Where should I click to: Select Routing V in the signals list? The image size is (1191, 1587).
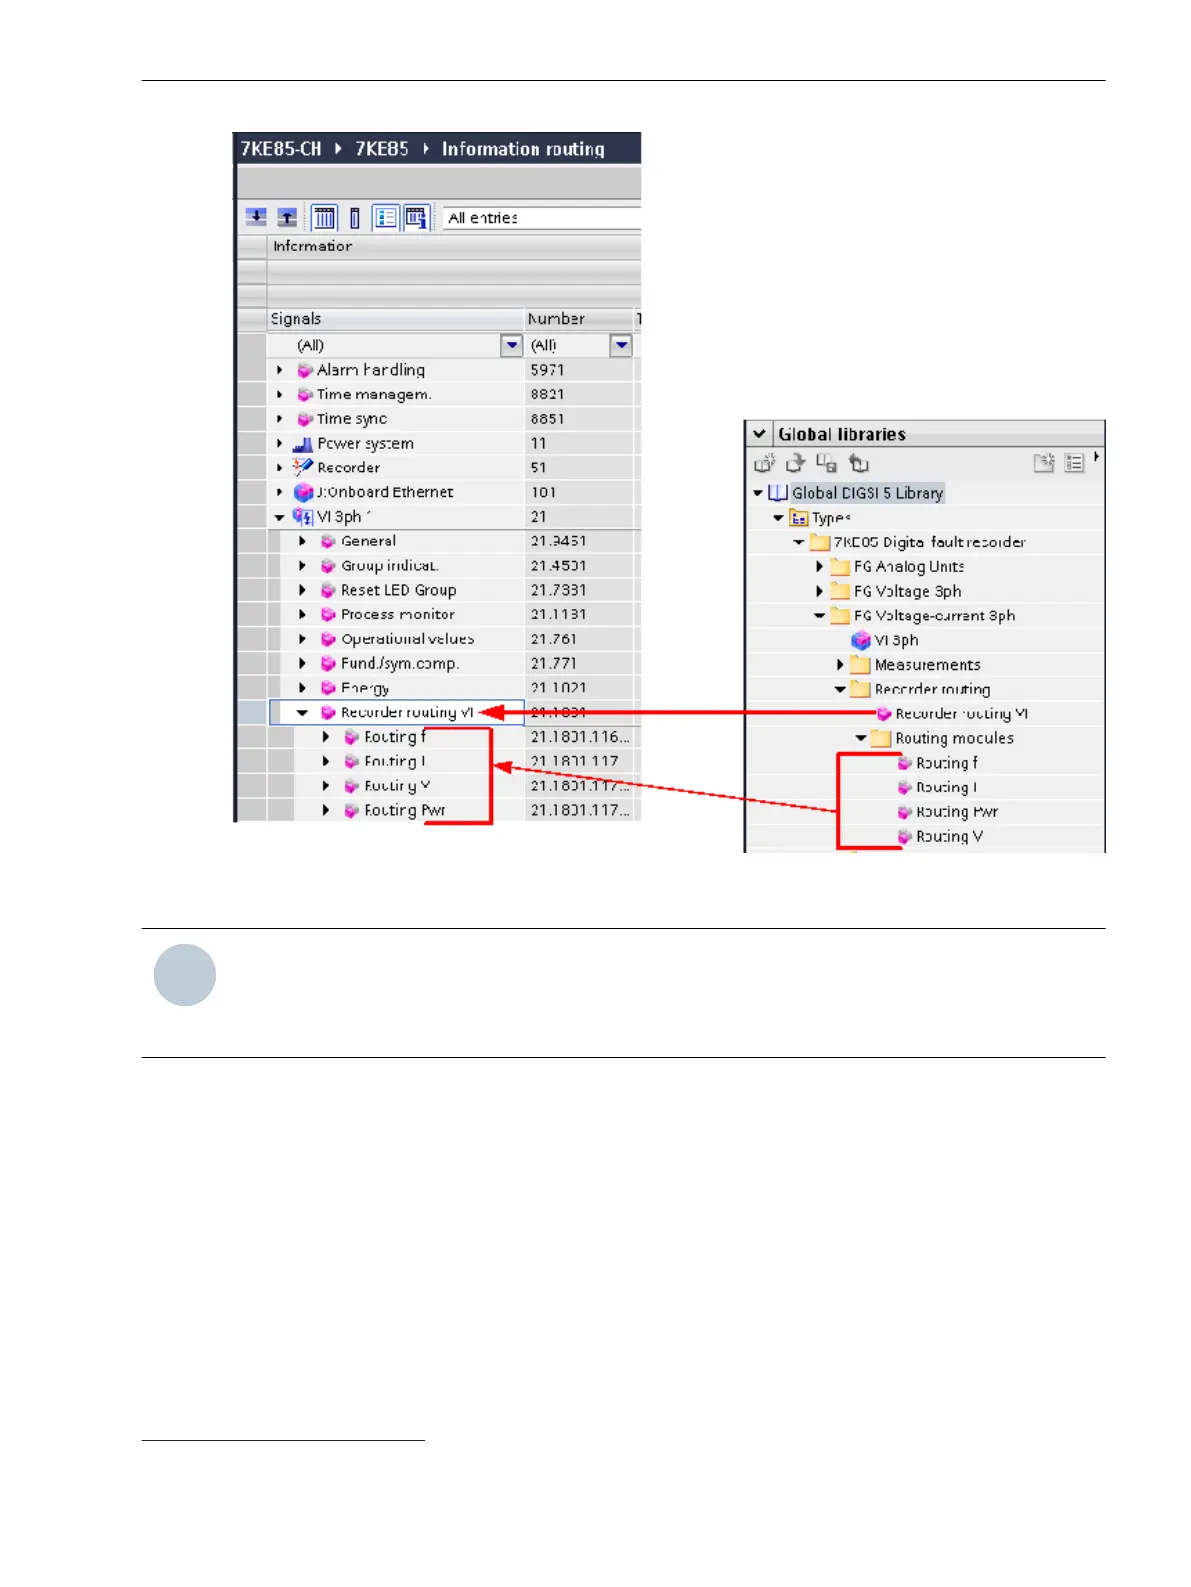pyautogui.click(x=397, y=786)
